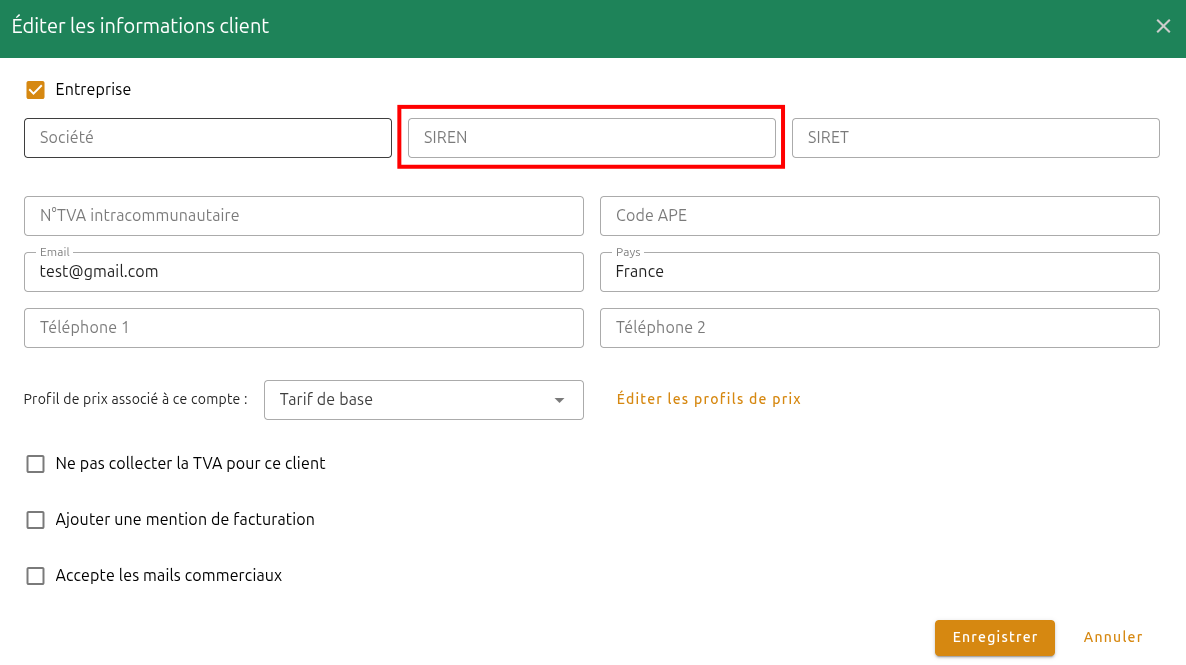Open the Tarif de base price profile dropdown

click(424, 399)
